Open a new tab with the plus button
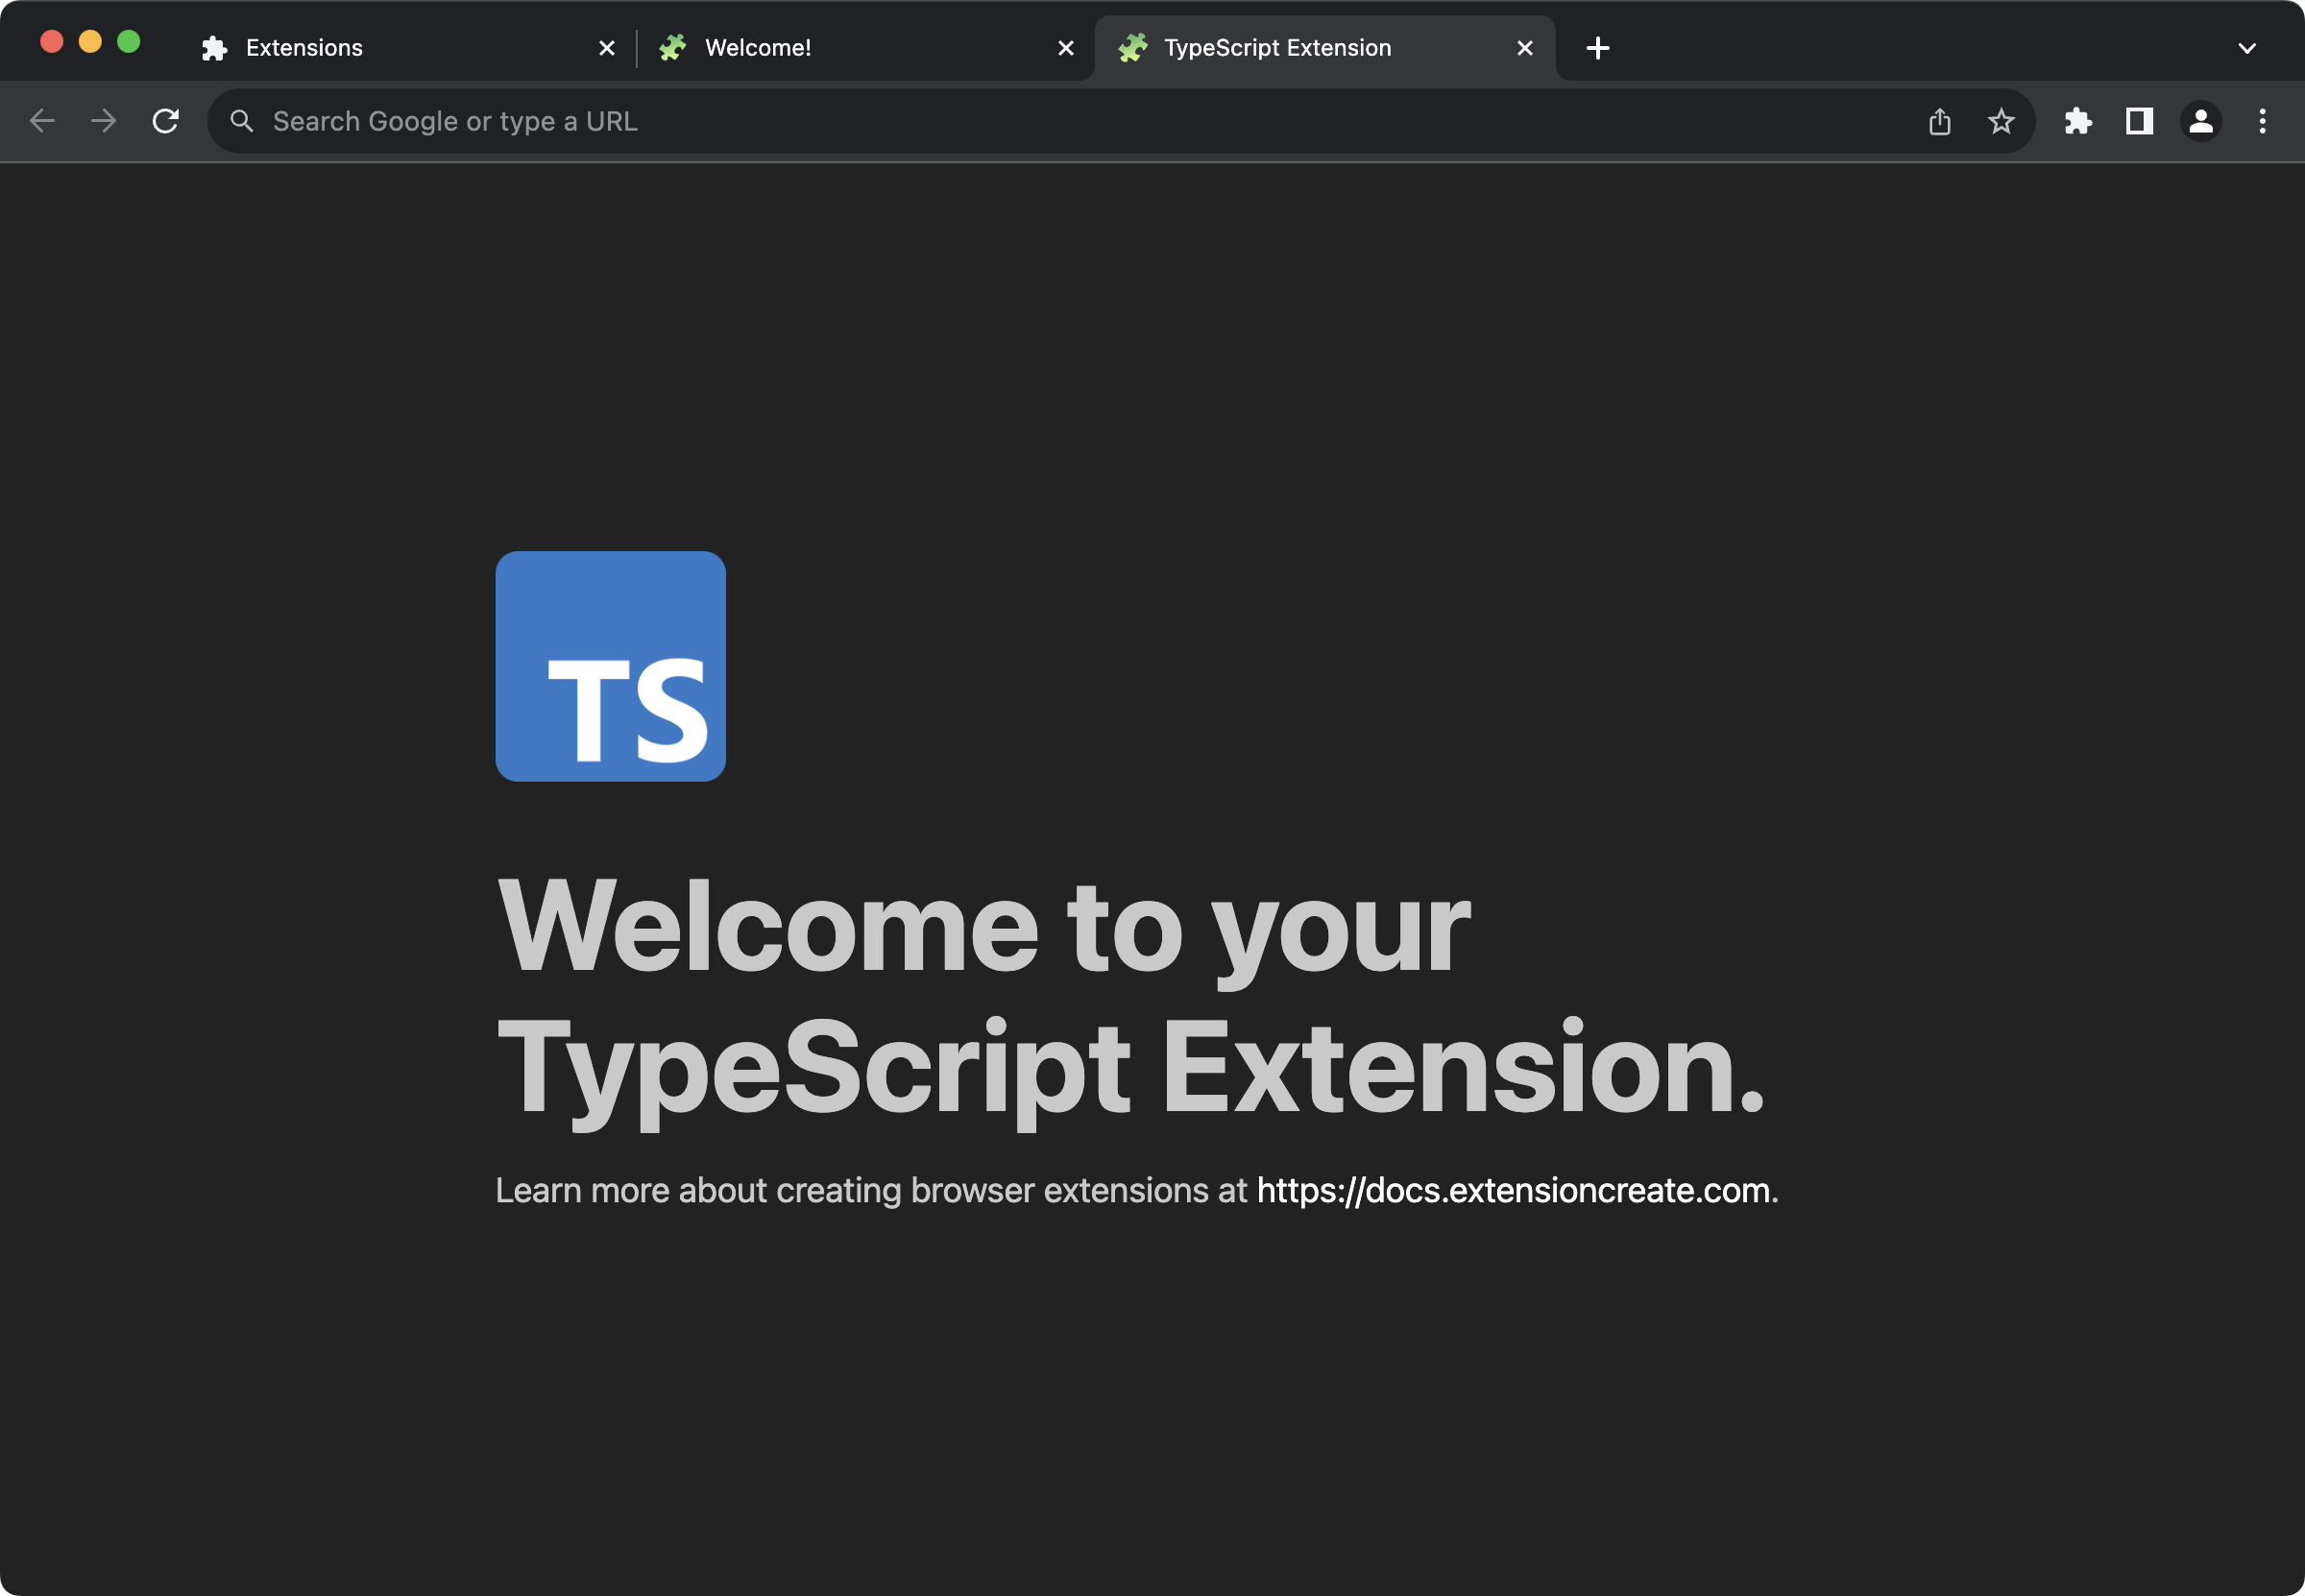The width and height of the screenshot is (2305, 1596). (1598, 48)
